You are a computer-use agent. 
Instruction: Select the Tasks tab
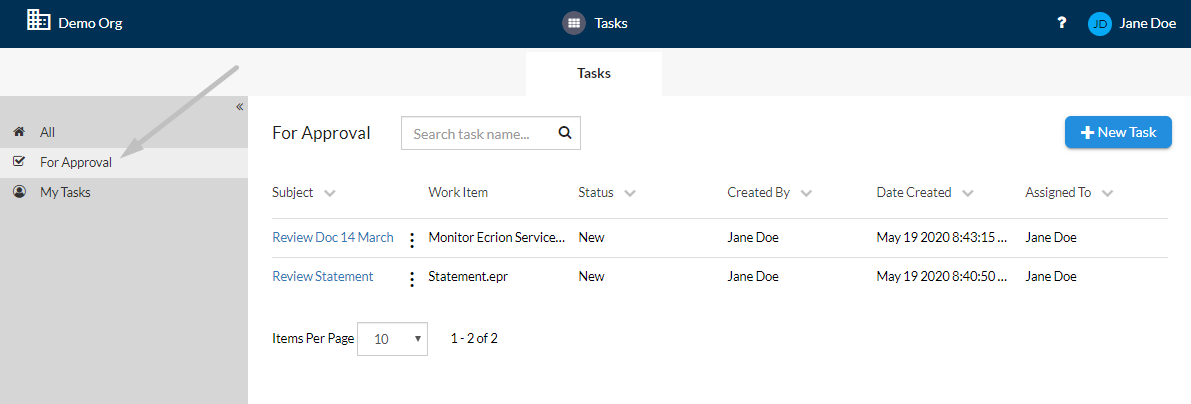594,74
